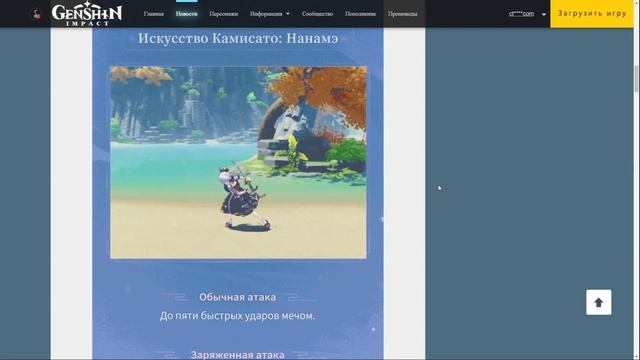Click the Искусство Камисато: Нанамэ heading
Viewport: 640px width, 360px height.
(x=238, y=38)
